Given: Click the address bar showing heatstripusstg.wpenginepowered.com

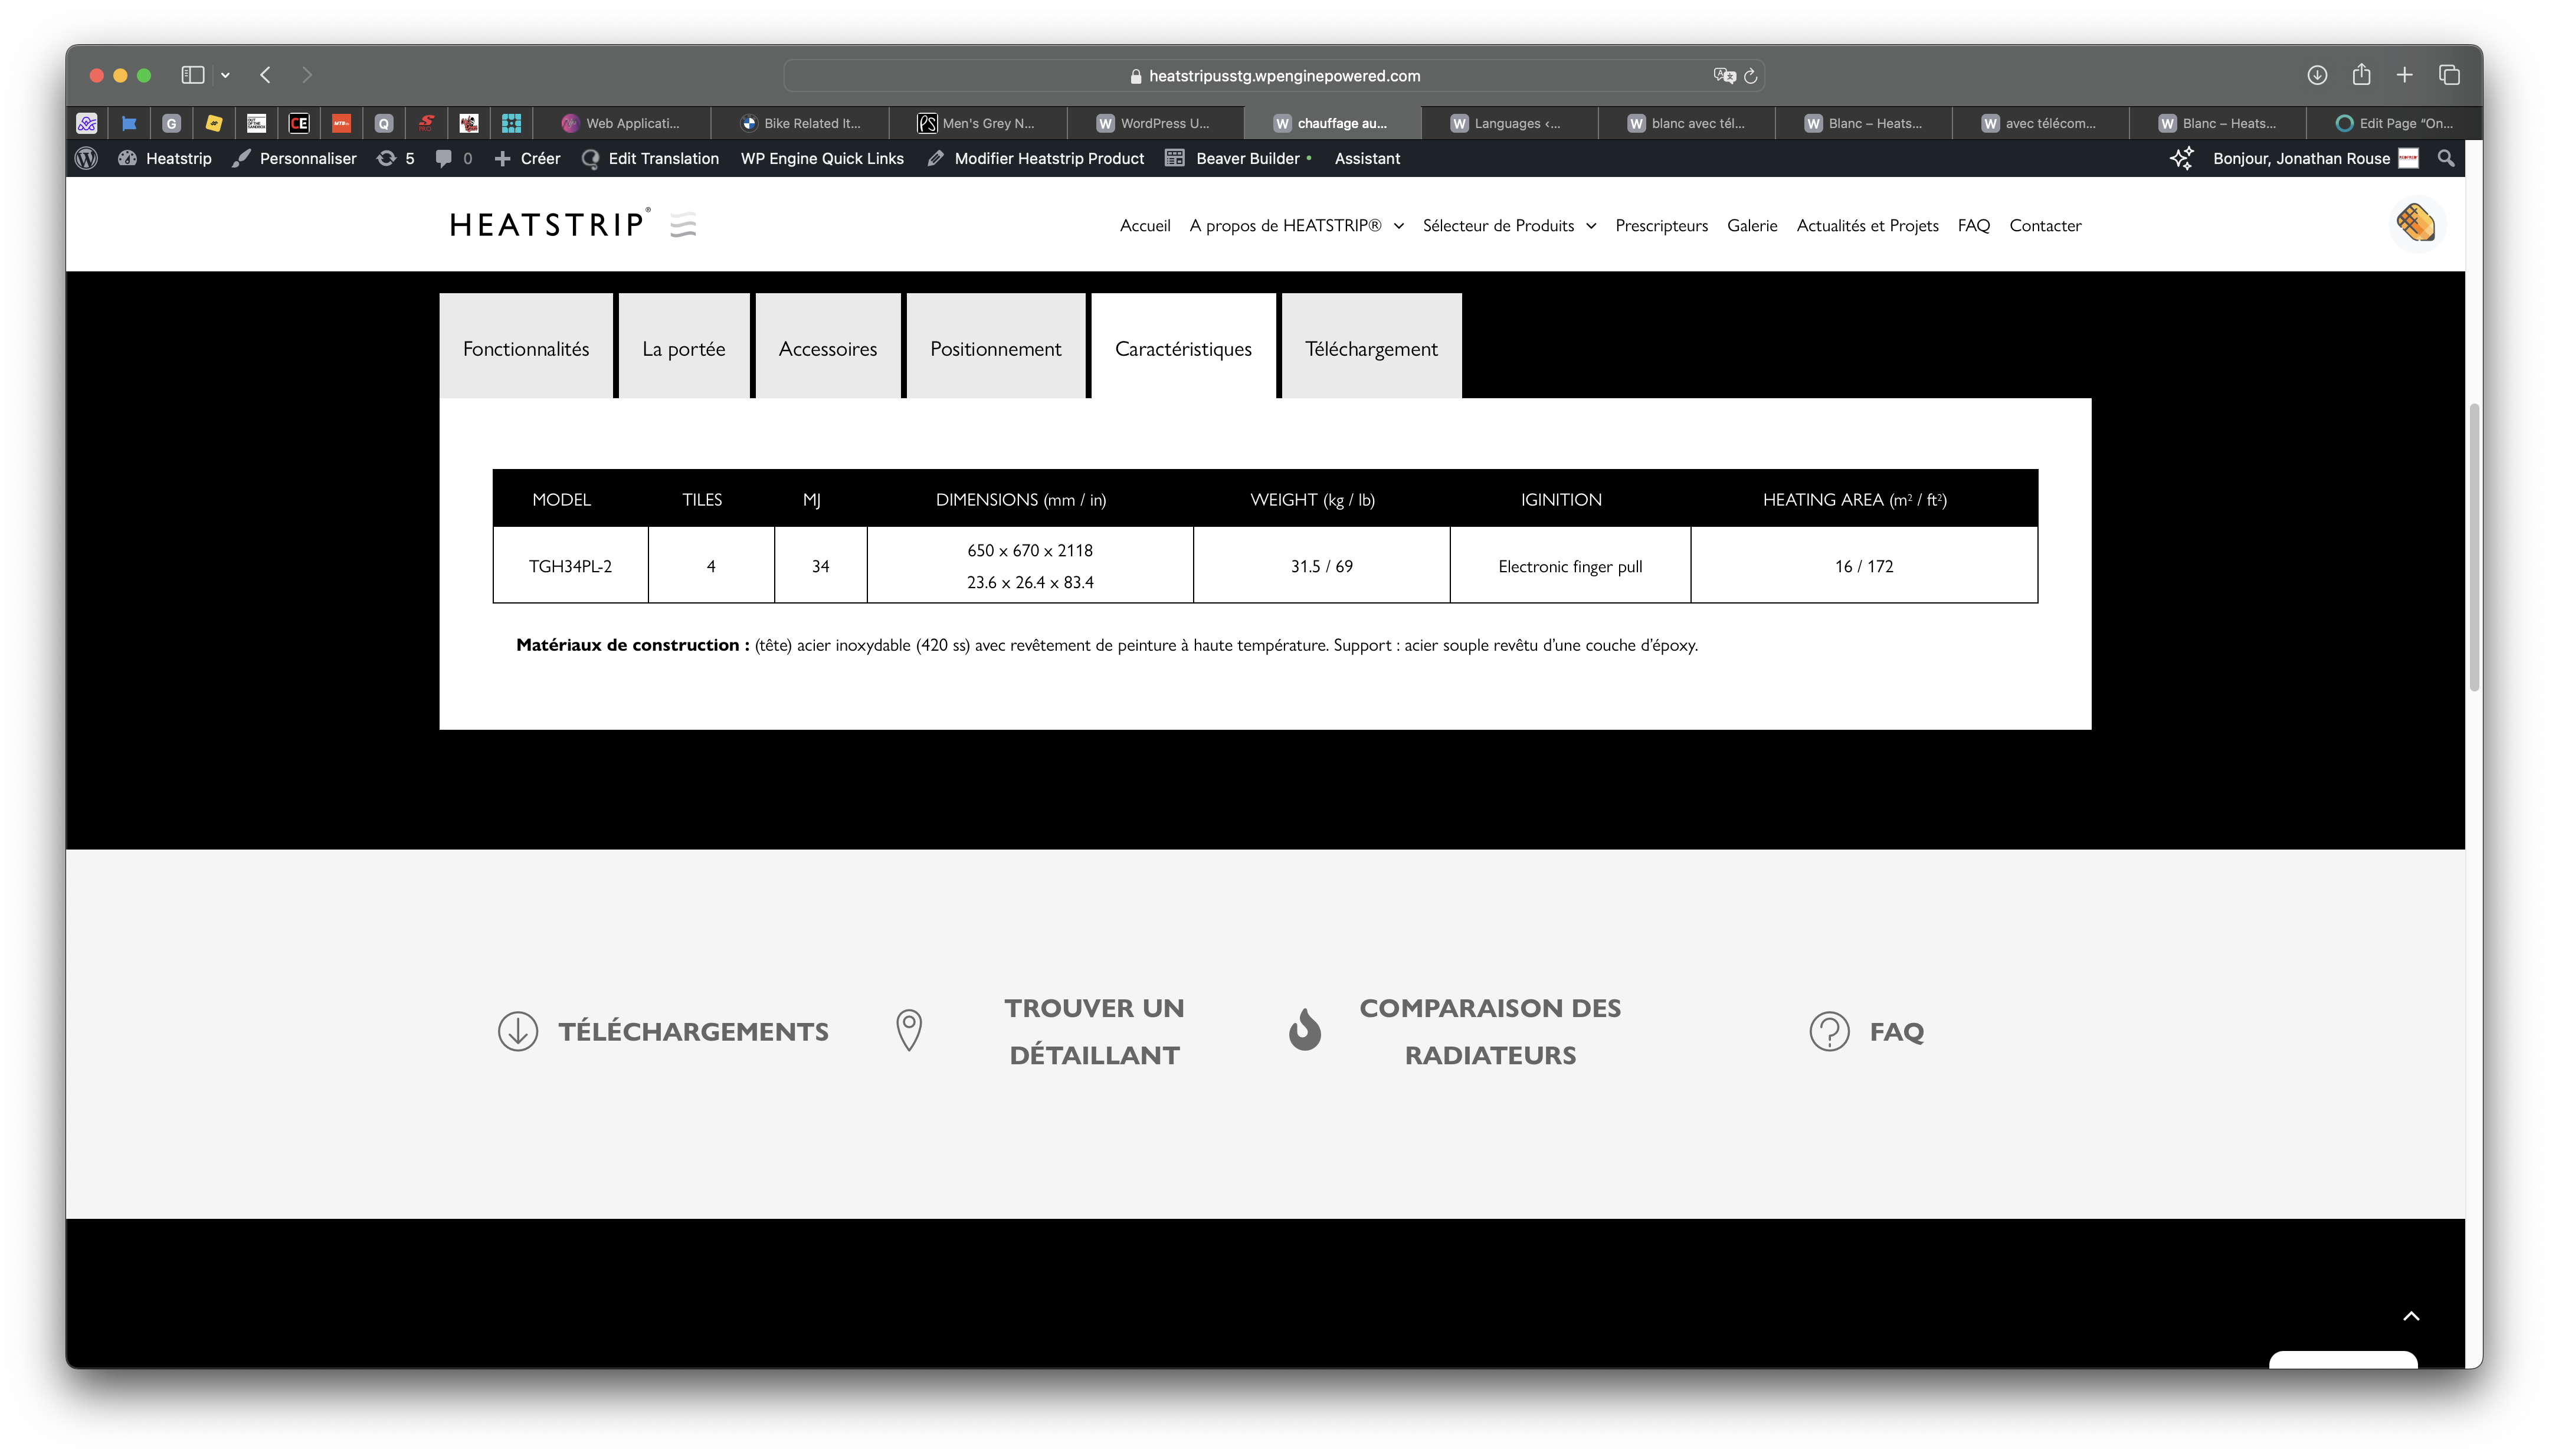Looking at the screenshot, I should point(1273,75).
